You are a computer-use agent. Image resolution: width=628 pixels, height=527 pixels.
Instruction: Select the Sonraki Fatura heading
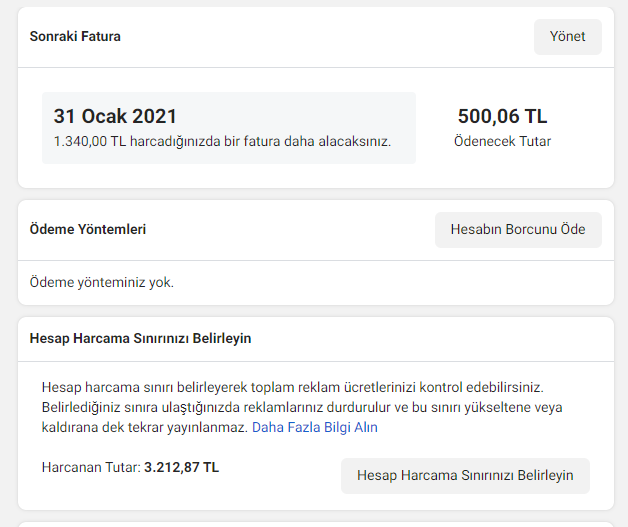[x=75, y=36]
